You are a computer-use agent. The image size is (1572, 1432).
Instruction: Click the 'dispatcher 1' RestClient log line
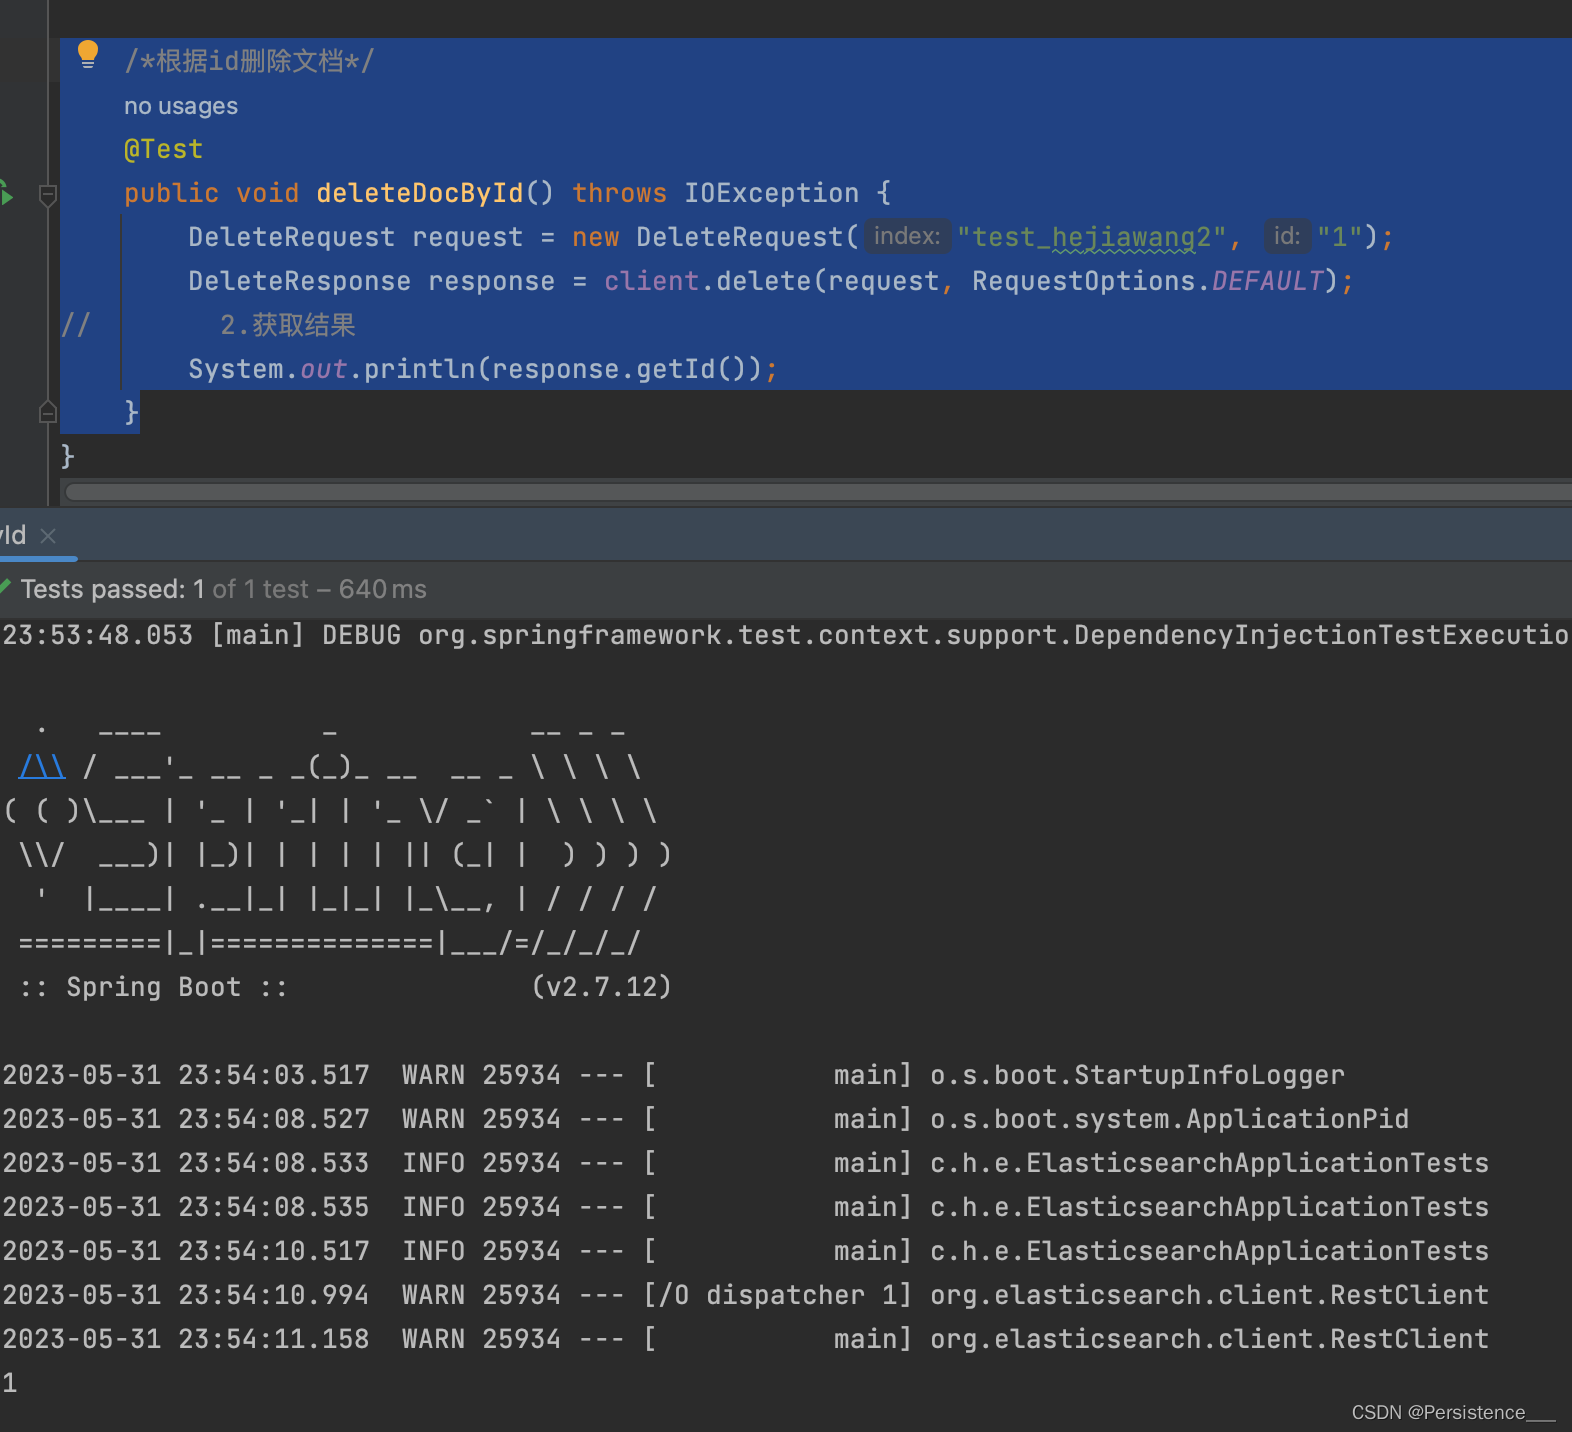746,1295
